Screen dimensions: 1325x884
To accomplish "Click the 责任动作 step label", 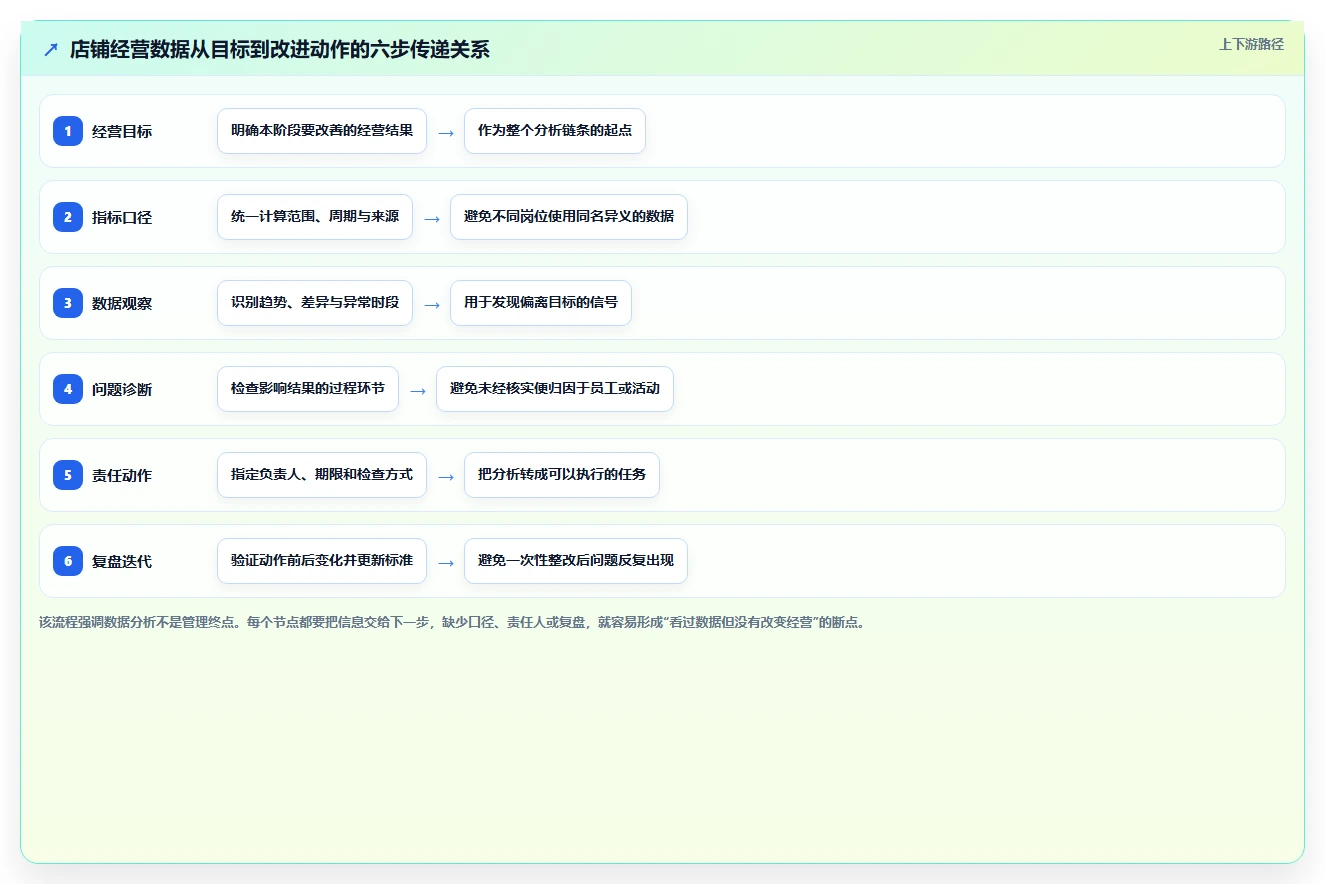I will [x=122, y=475].
